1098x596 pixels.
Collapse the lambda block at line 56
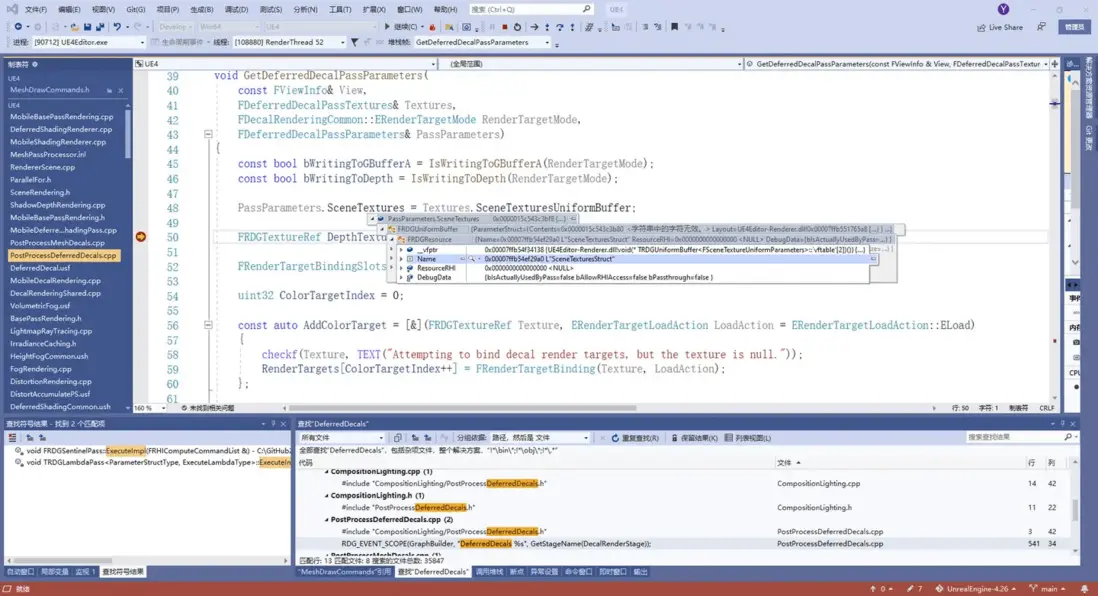click(208, 325)
